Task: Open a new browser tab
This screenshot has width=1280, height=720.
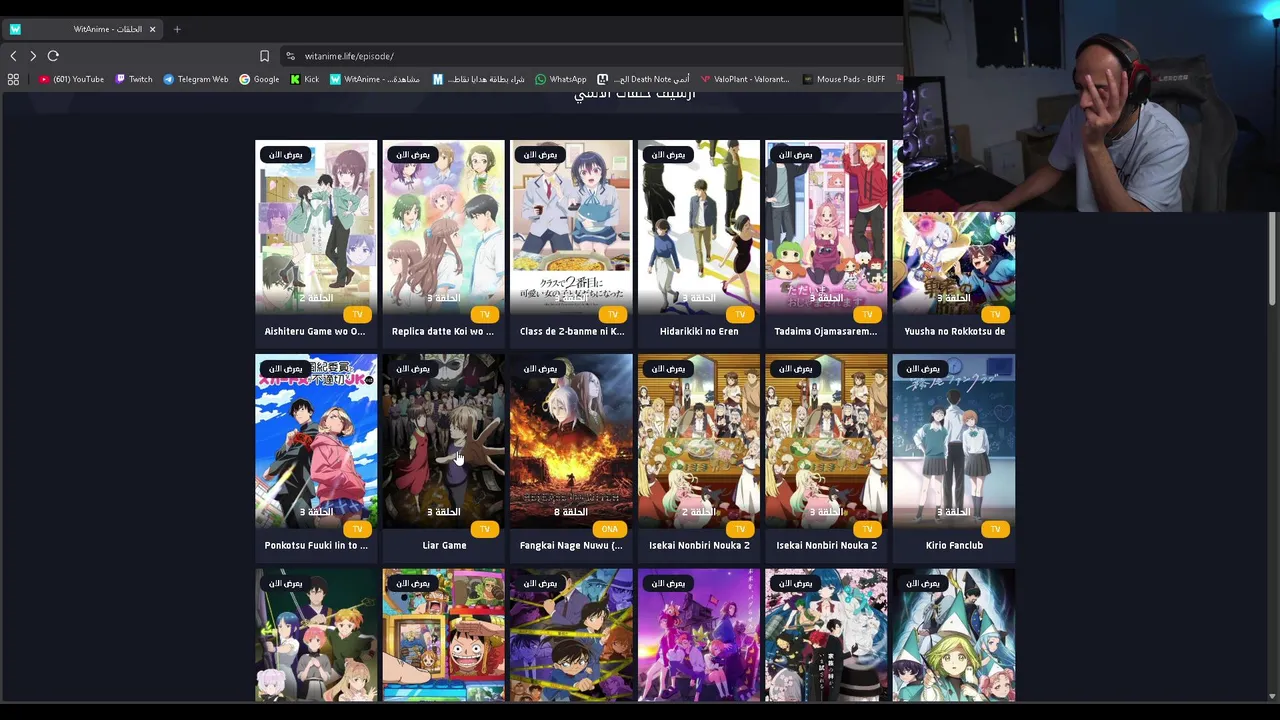Action: [x=177, y=29]
